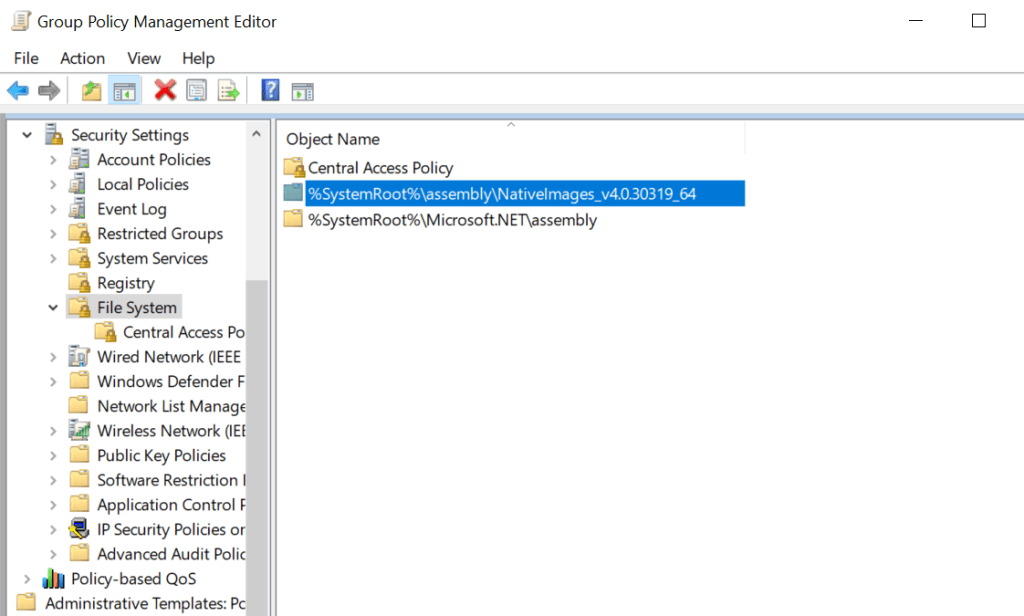This screenshot has height=616, width=1024.
Task: Toggle the Show/Hide Action Pane button
Action: click(303, 91)
